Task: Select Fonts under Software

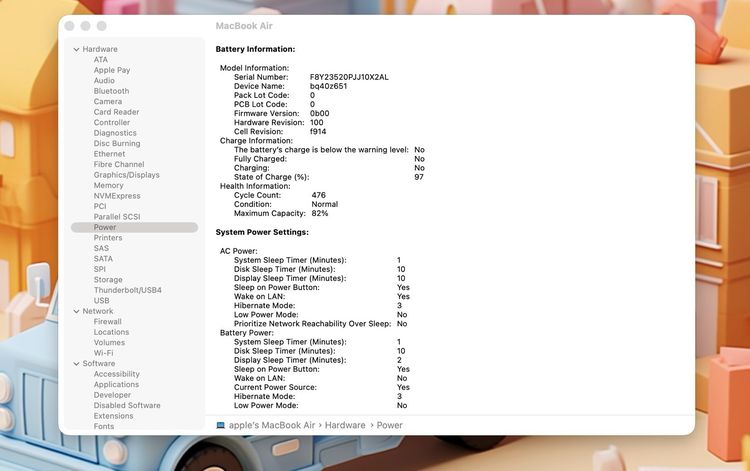Action: coord(104,427)
